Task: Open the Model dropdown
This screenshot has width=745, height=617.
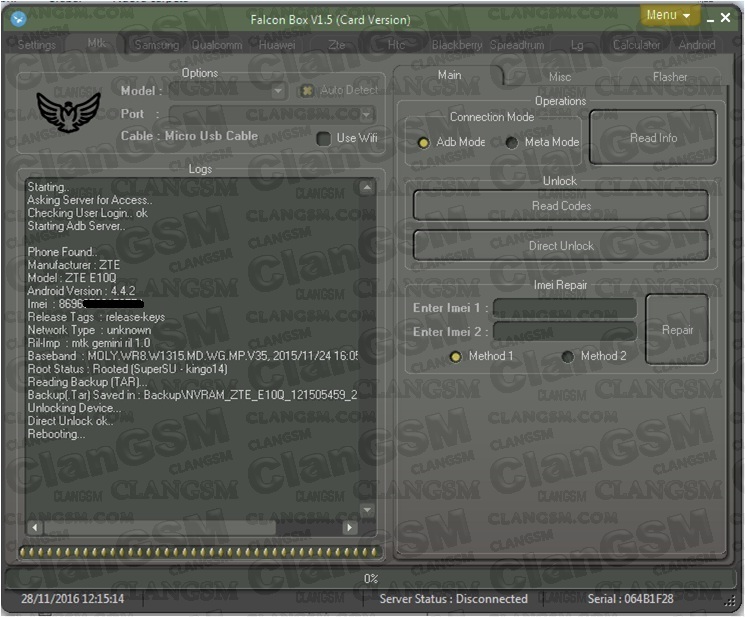Action: click(228, 91)
